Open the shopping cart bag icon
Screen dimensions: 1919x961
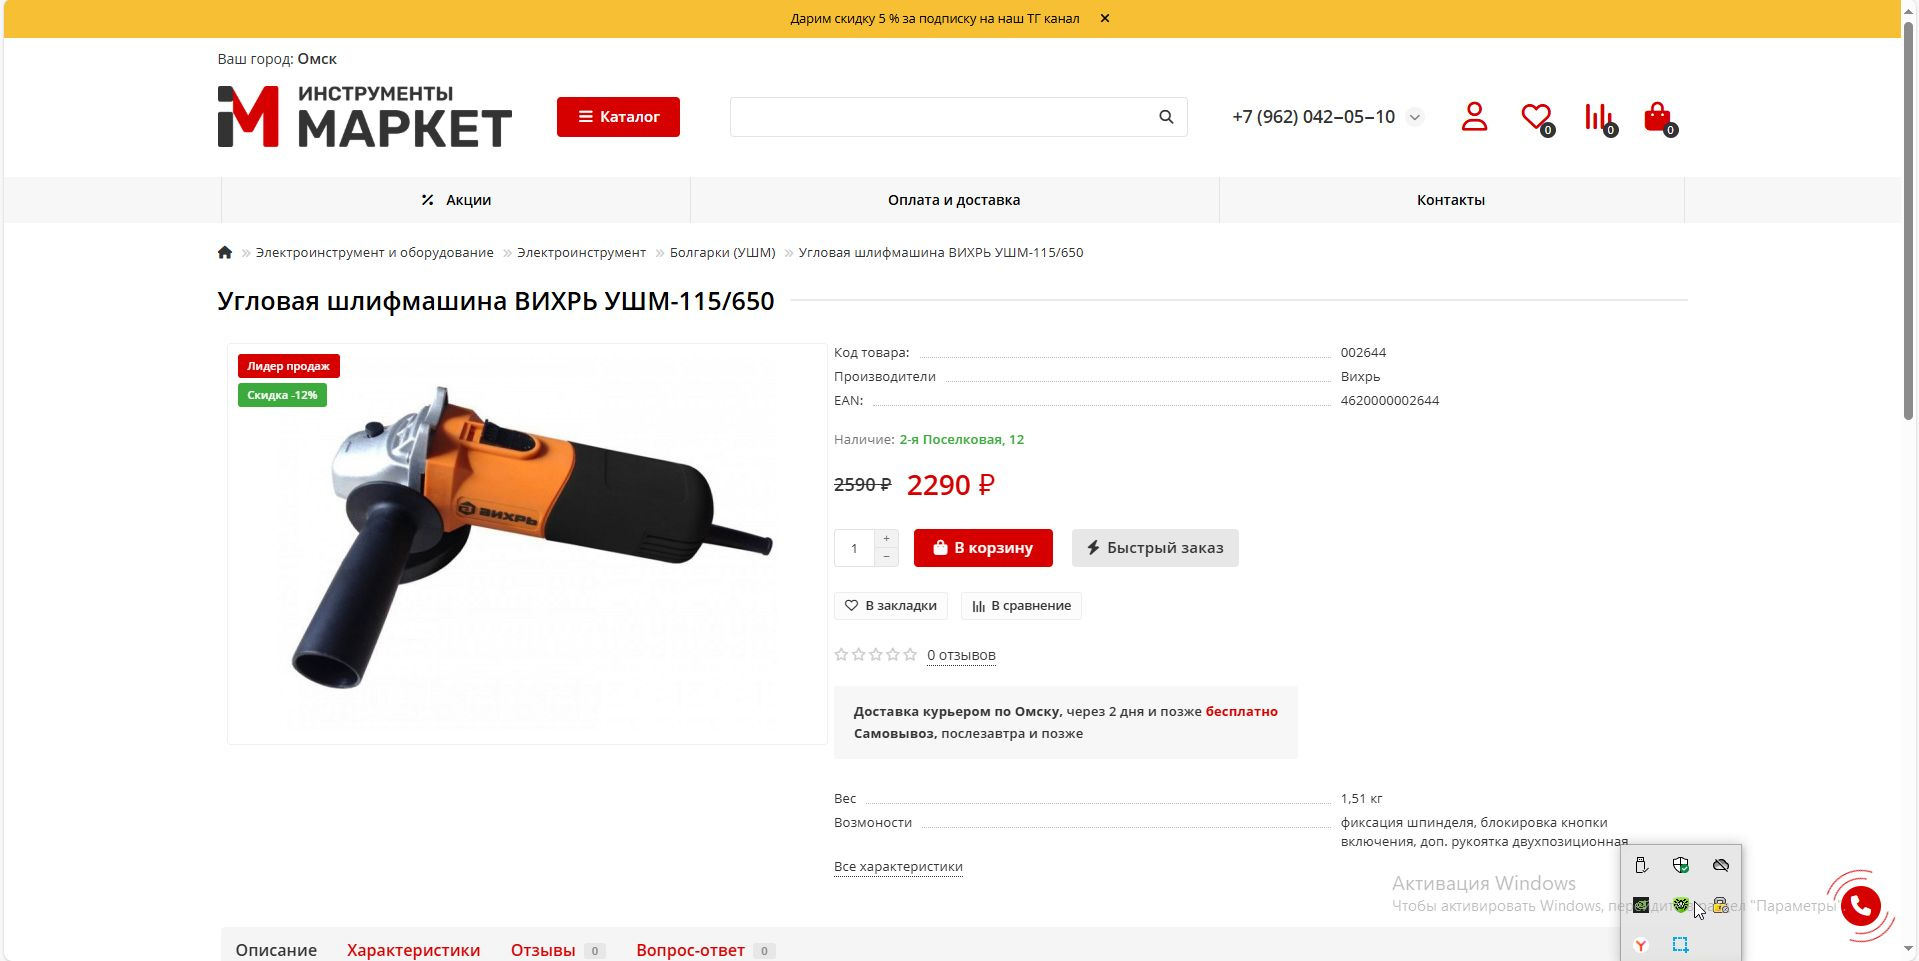[1659, 118]
